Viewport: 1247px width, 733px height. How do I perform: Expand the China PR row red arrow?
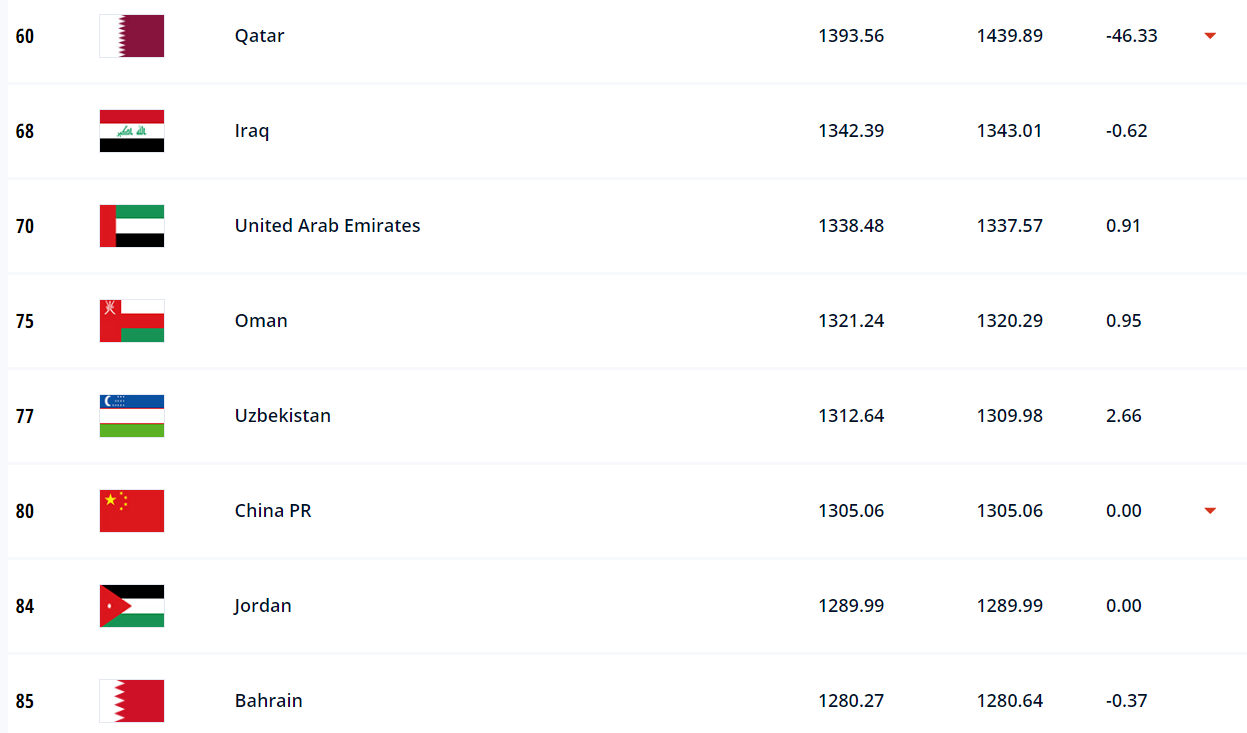click(1210, 511)
